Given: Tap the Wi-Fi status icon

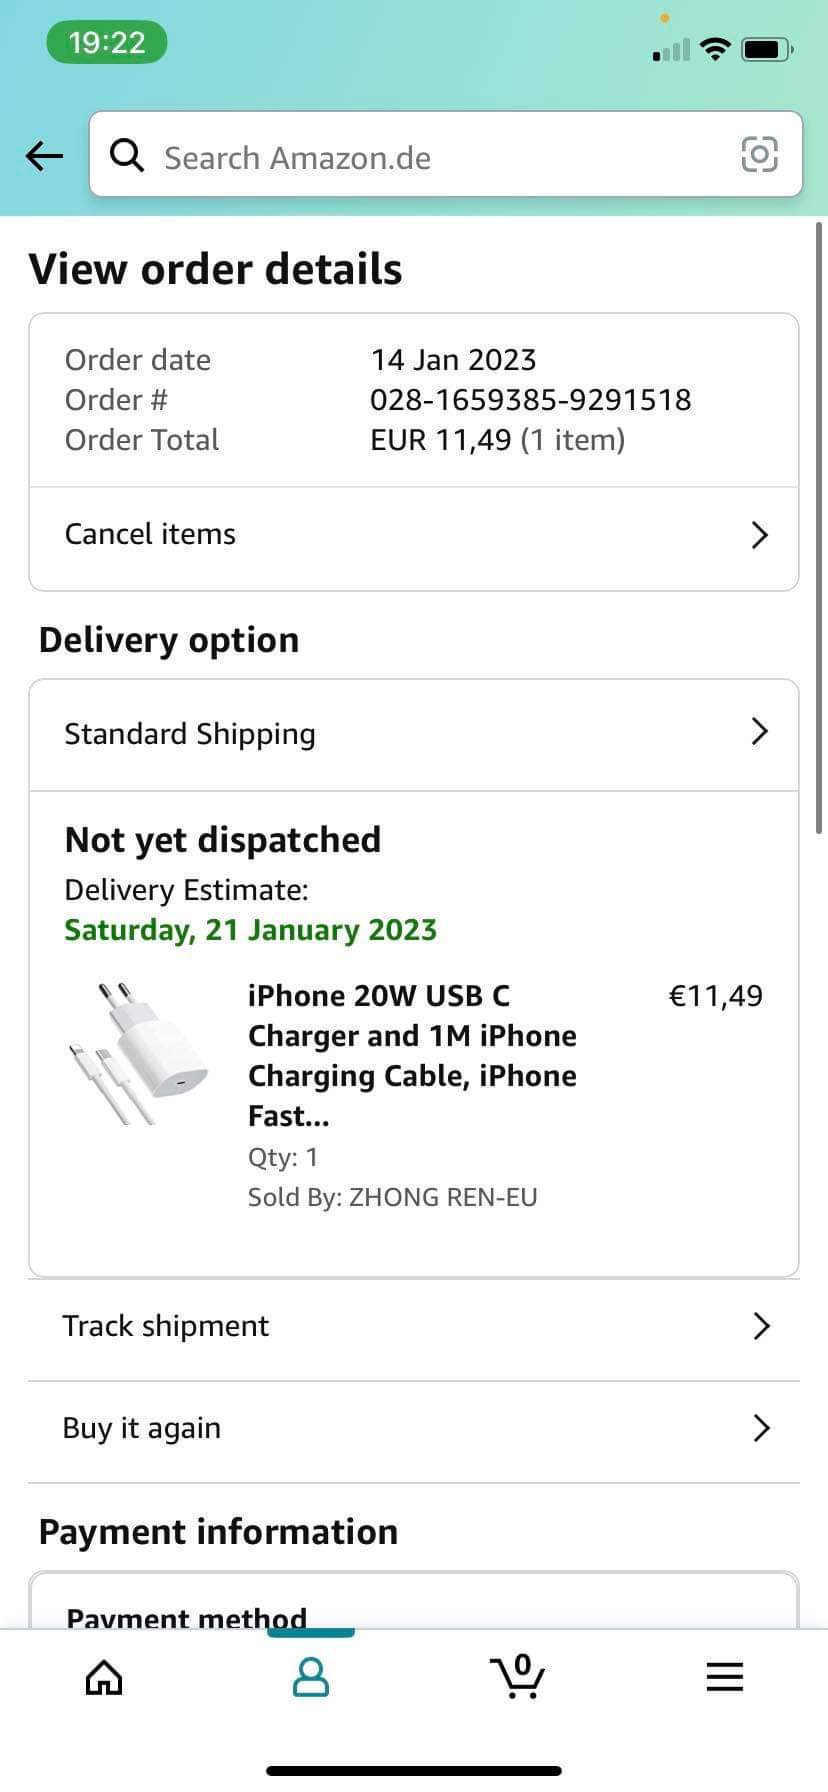Looking at the screenshot, I should [715, 48].
